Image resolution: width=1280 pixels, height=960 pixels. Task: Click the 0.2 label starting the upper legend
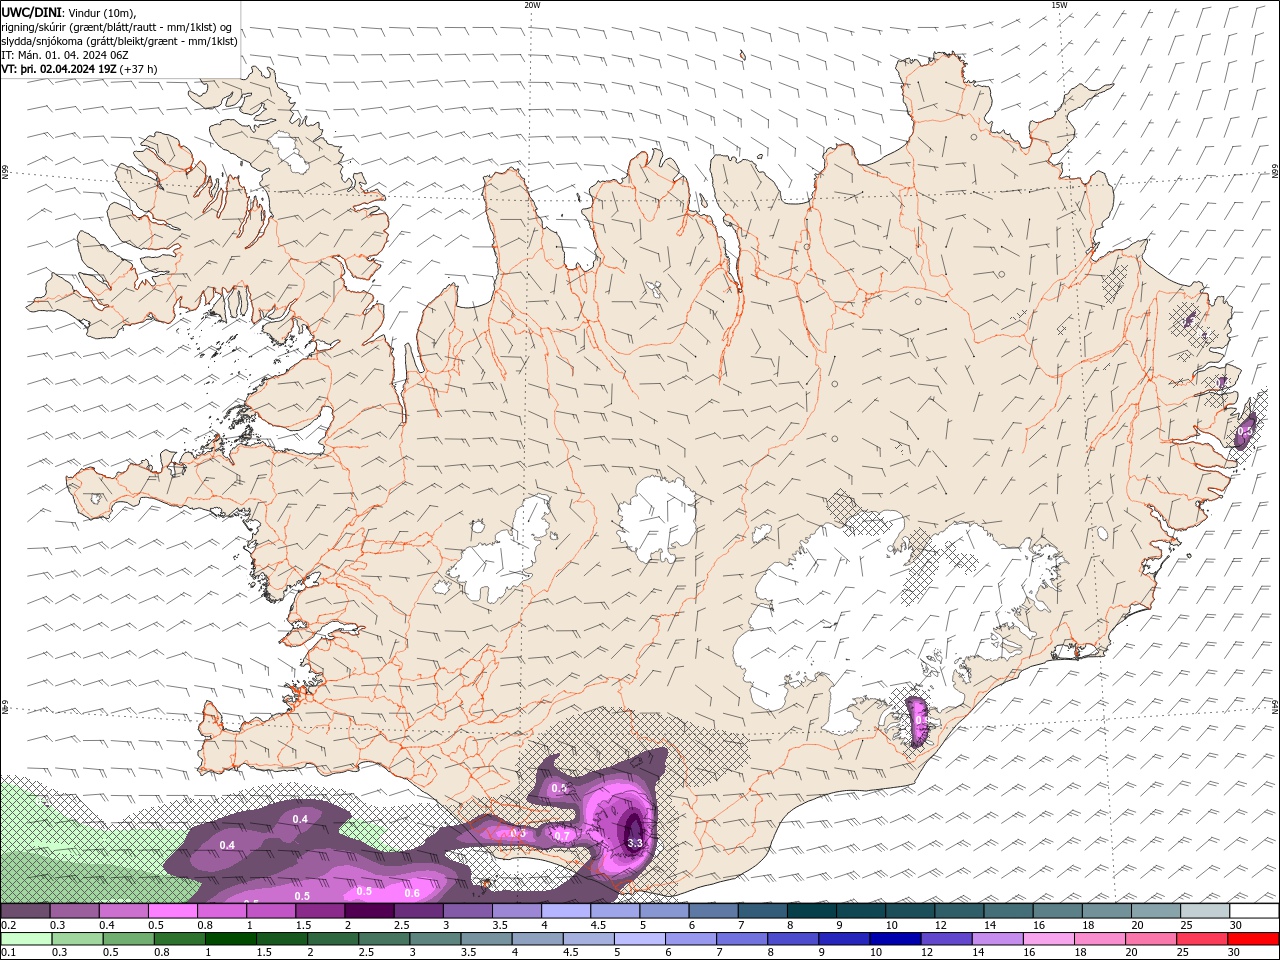[x=8, y=925]
